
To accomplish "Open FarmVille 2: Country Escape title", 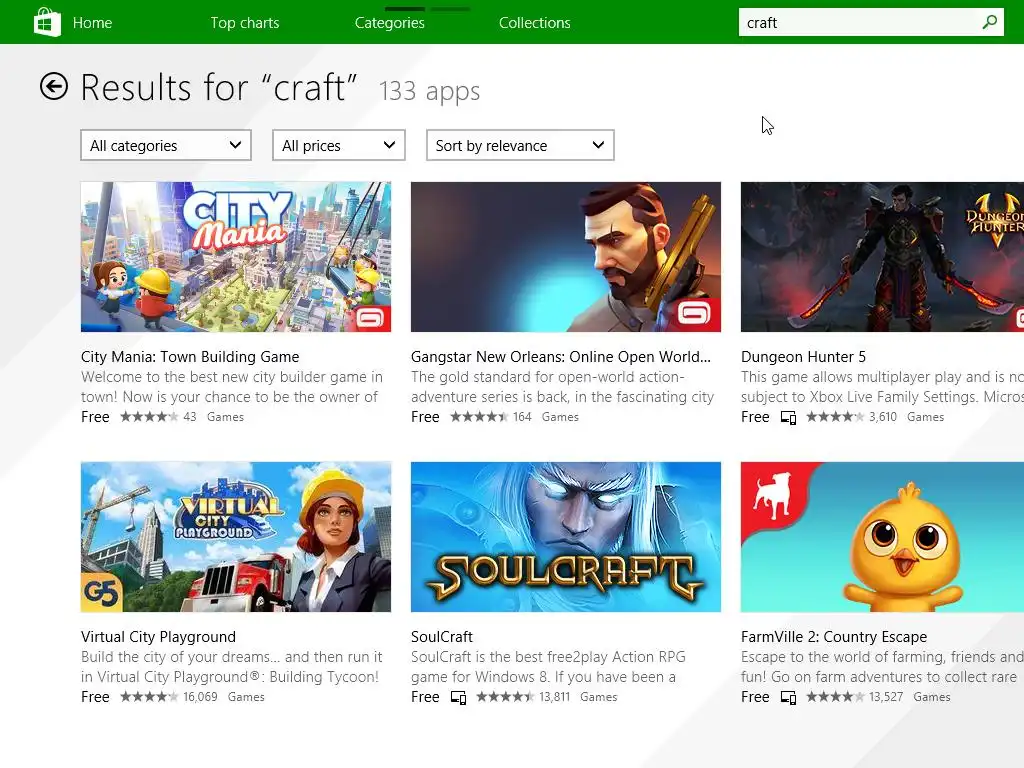I will (x=834, y=637).
